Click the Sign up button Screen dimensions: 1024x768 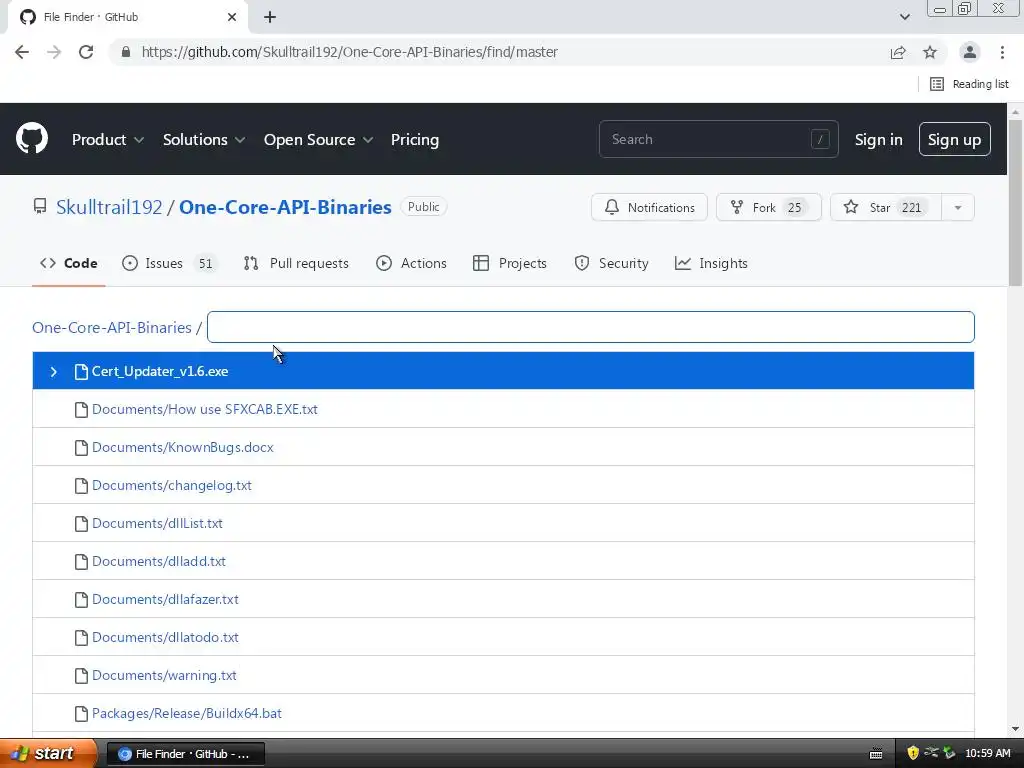tap(954, 139)
